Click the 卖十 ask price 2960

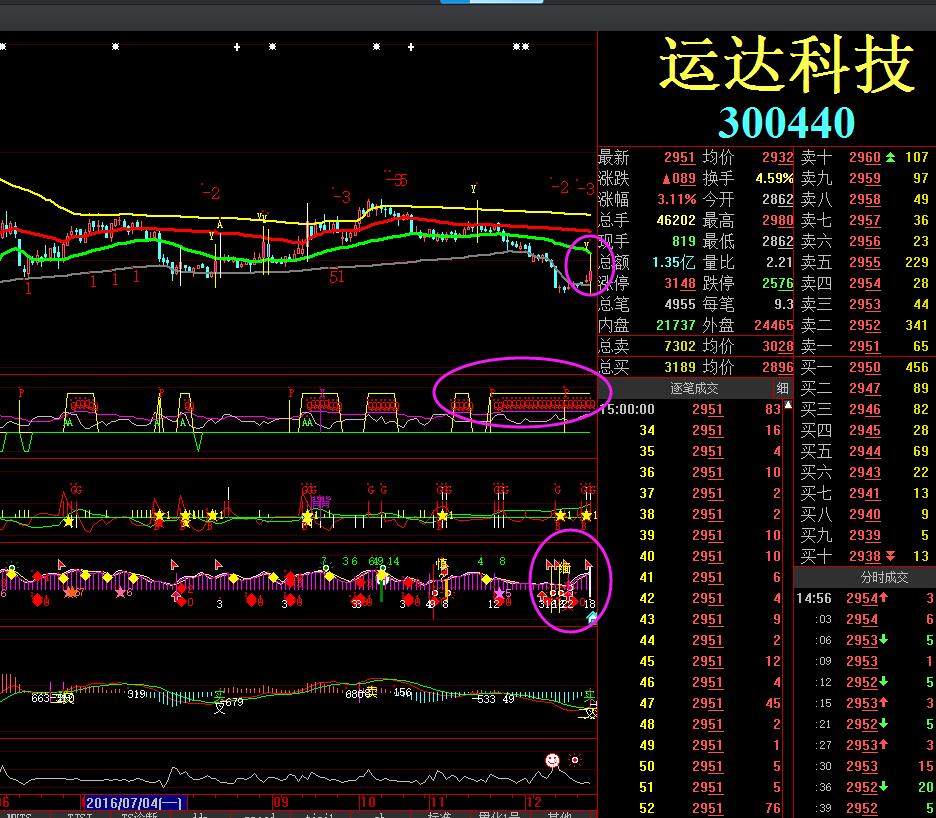[x=865, y=158]
